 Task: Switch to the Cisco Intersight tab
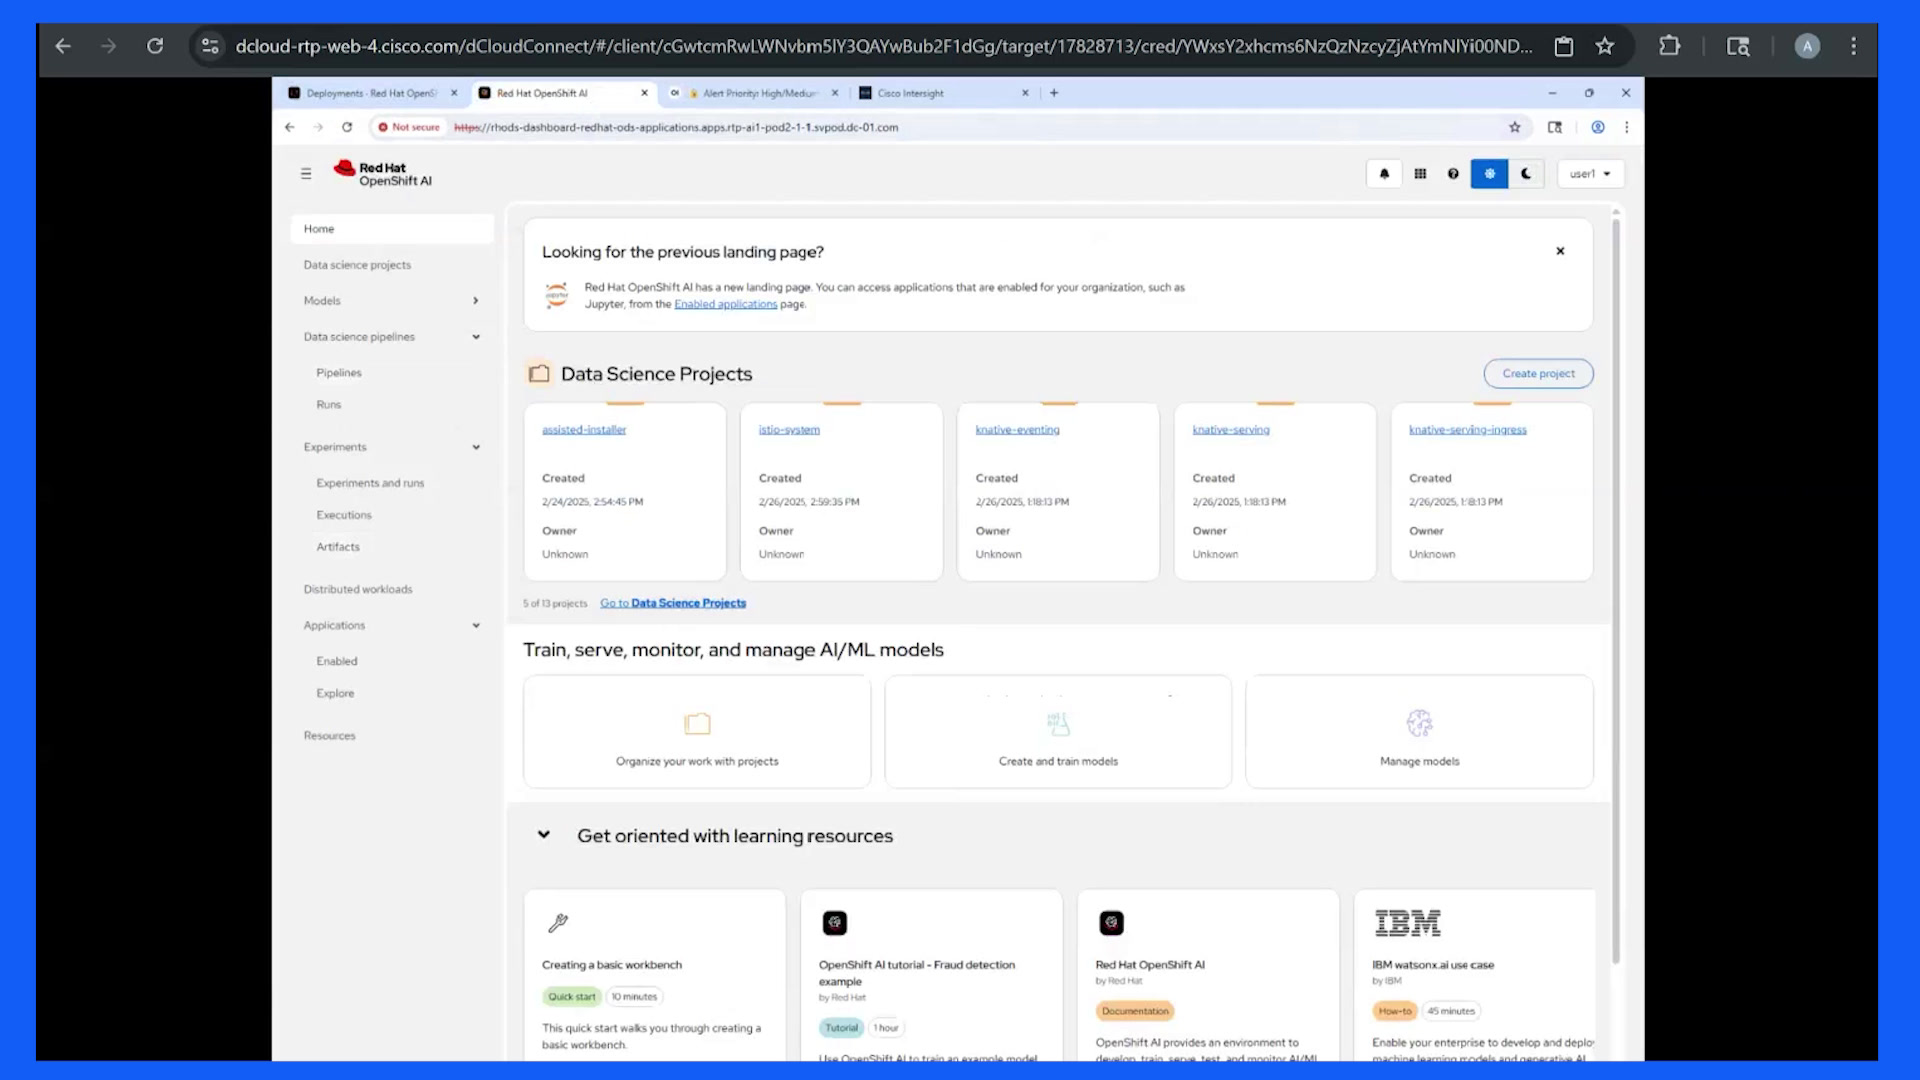click(x=943, y=93)
